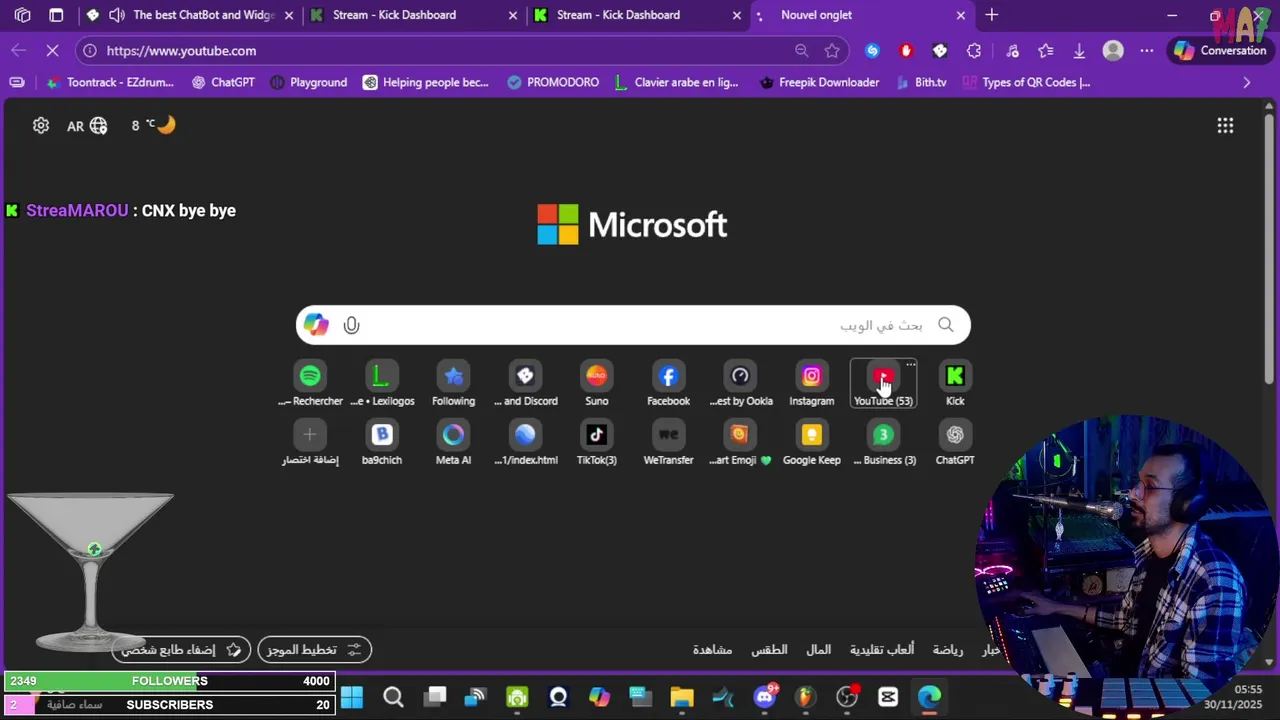Open the Playground bookmark
The width and height of the screenshot is (1280, 720).
click(x=308, y=82)
